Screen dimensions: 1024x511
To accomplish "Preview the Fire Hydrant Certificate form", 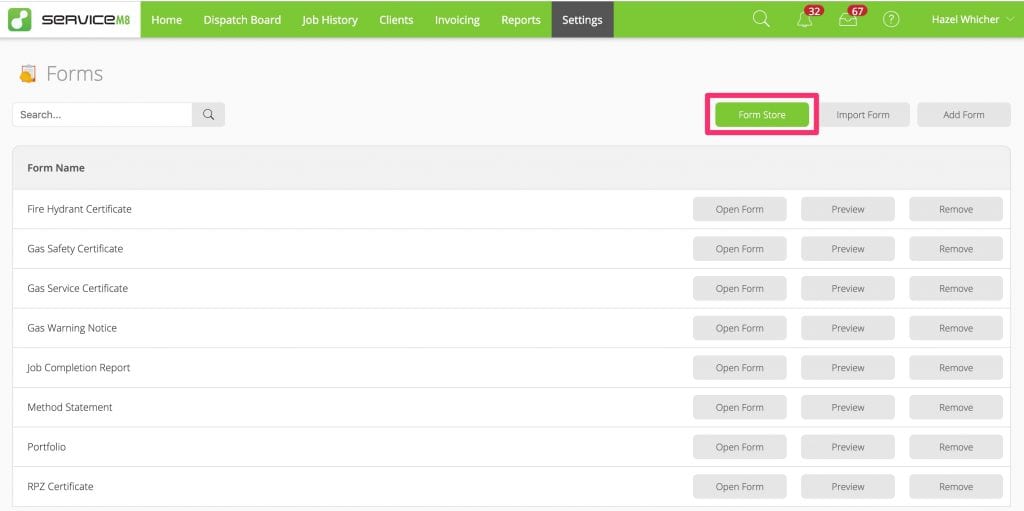I will point(848,209).
